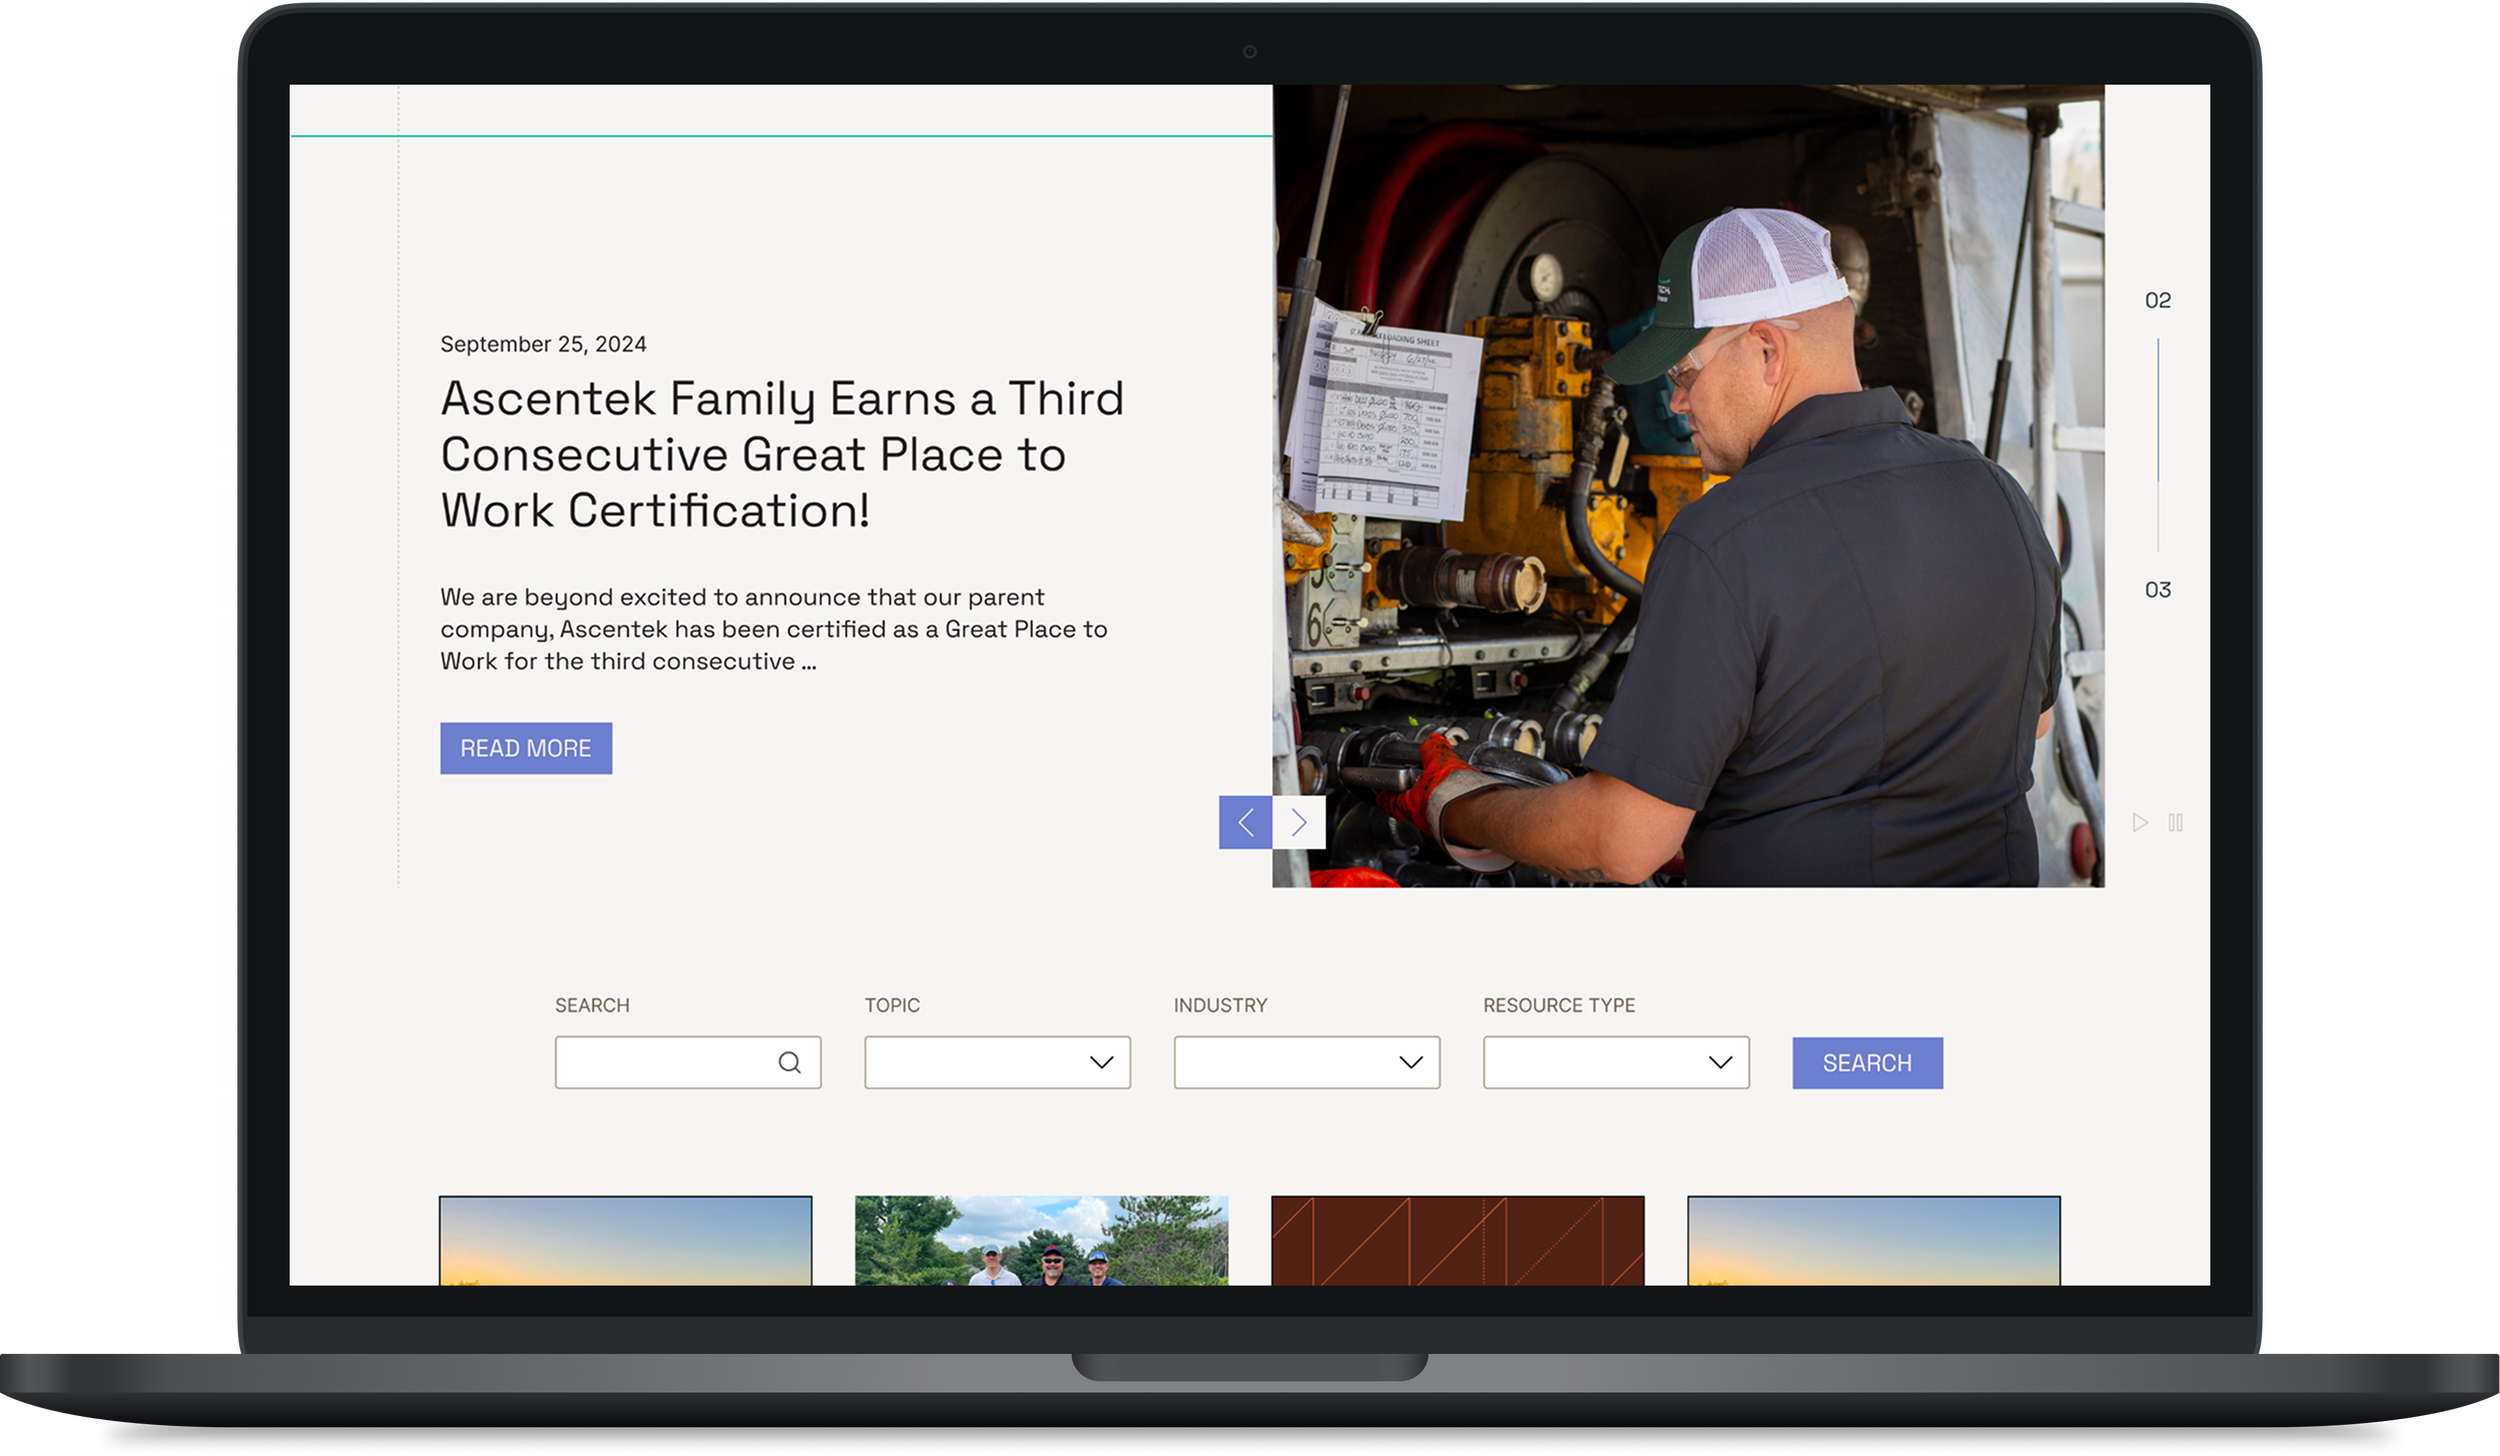Open the Topic dropdown
2500x1456 pixels.
[x=997, y=1062]
